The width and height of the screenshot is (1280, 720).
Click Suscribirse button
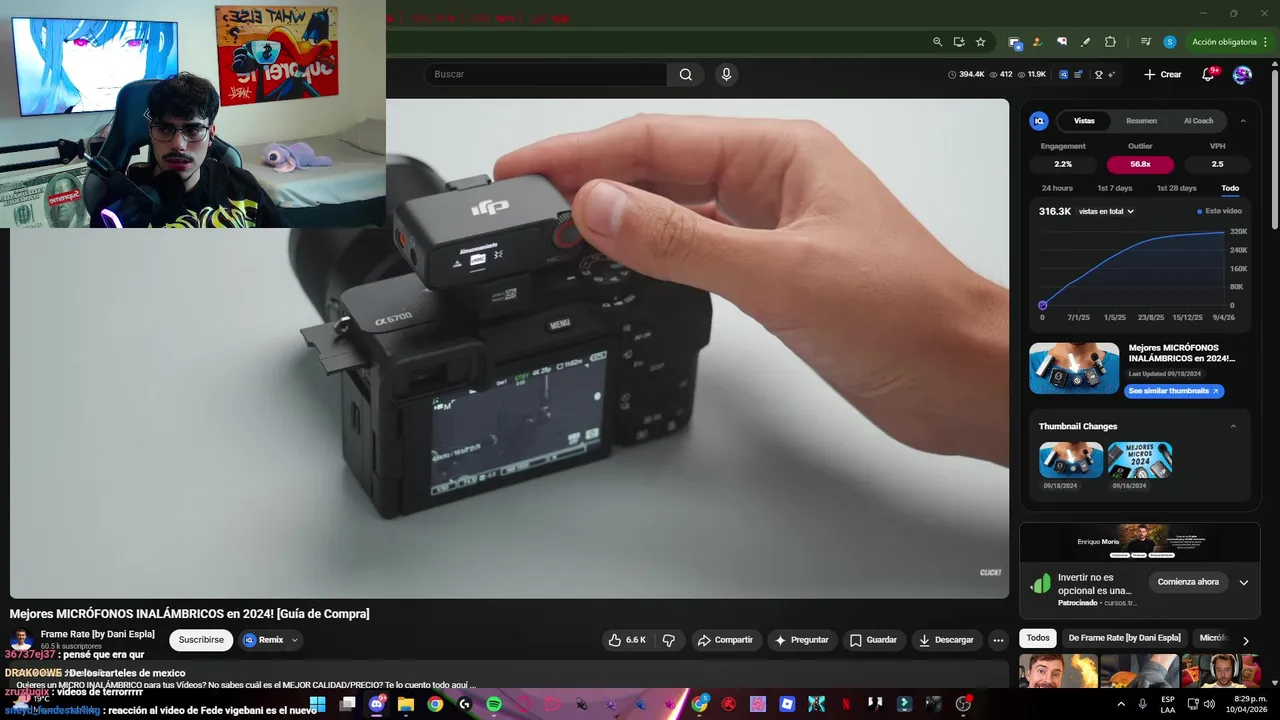201,640
